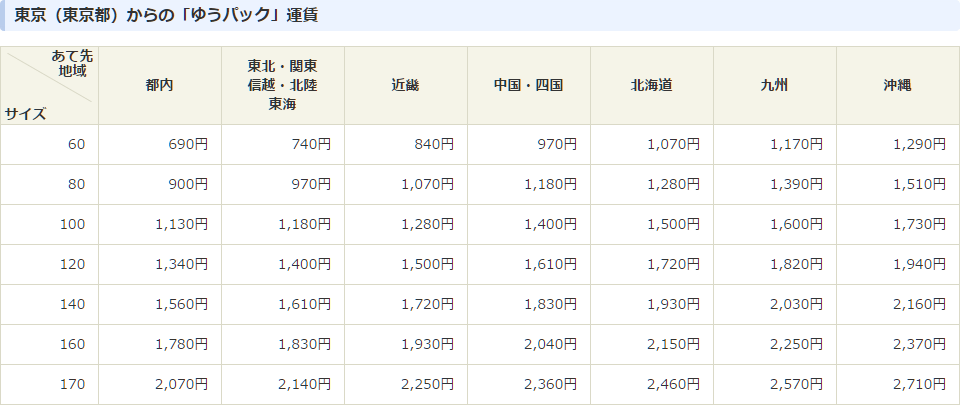Viewport: 960px width, 405px height.
Task: Click 1,400円 in the 中国・四国 column
Action: coord(550,225)
